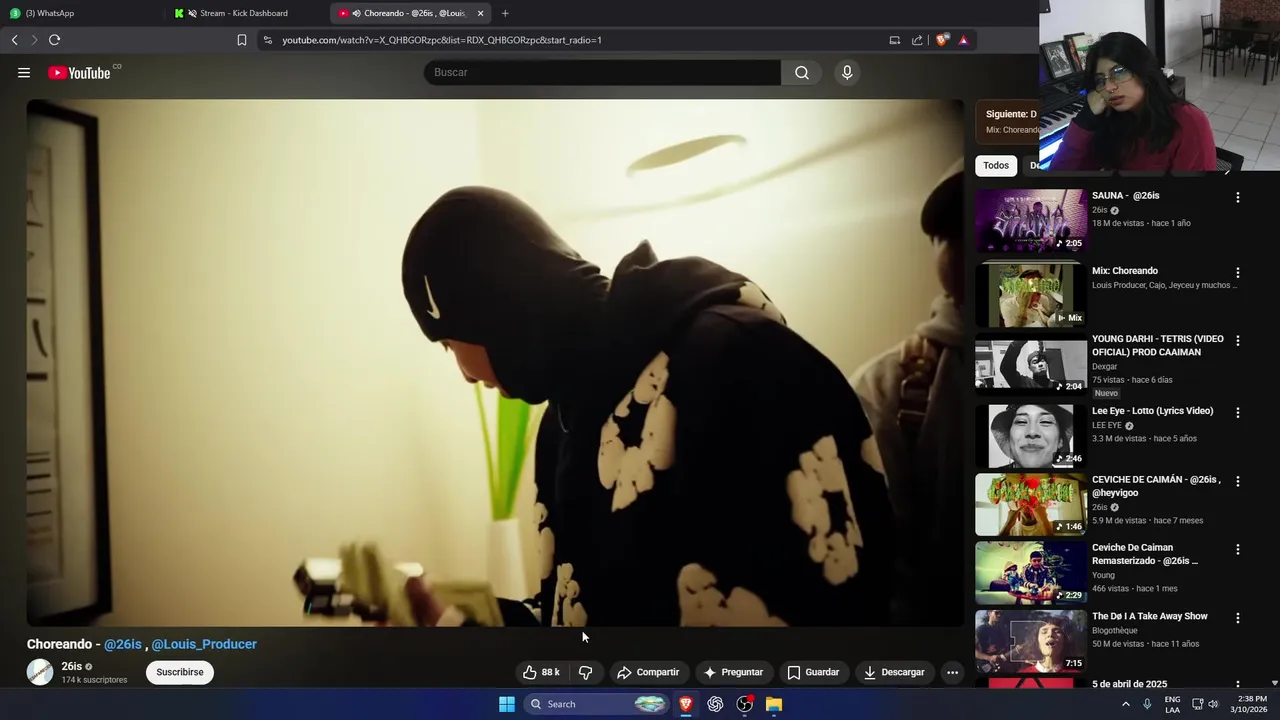Click the Blogothèque channel name
Viewport: 1280px width, 720px height.
pos(1117,630)
